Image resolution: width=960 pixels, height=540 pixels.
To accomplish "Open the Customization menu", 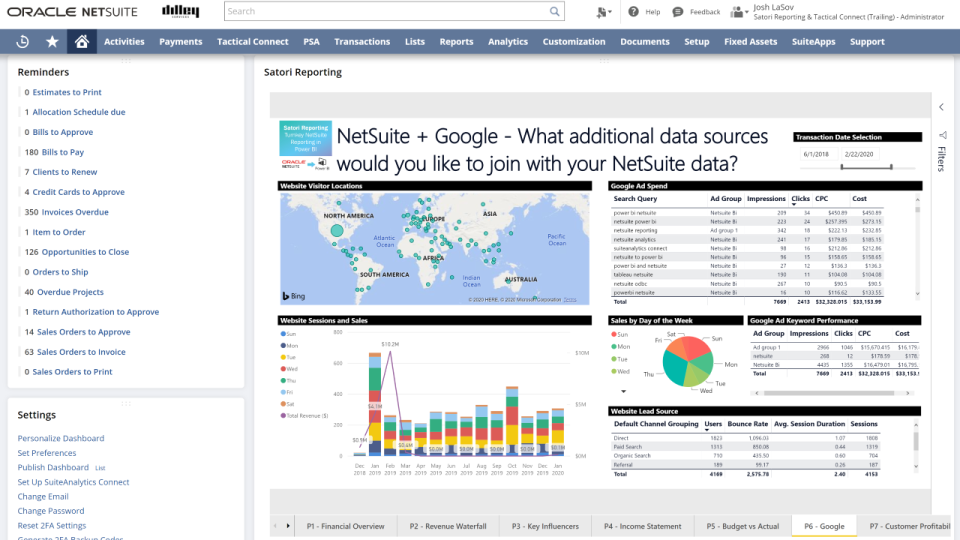I will click(574, 42).
